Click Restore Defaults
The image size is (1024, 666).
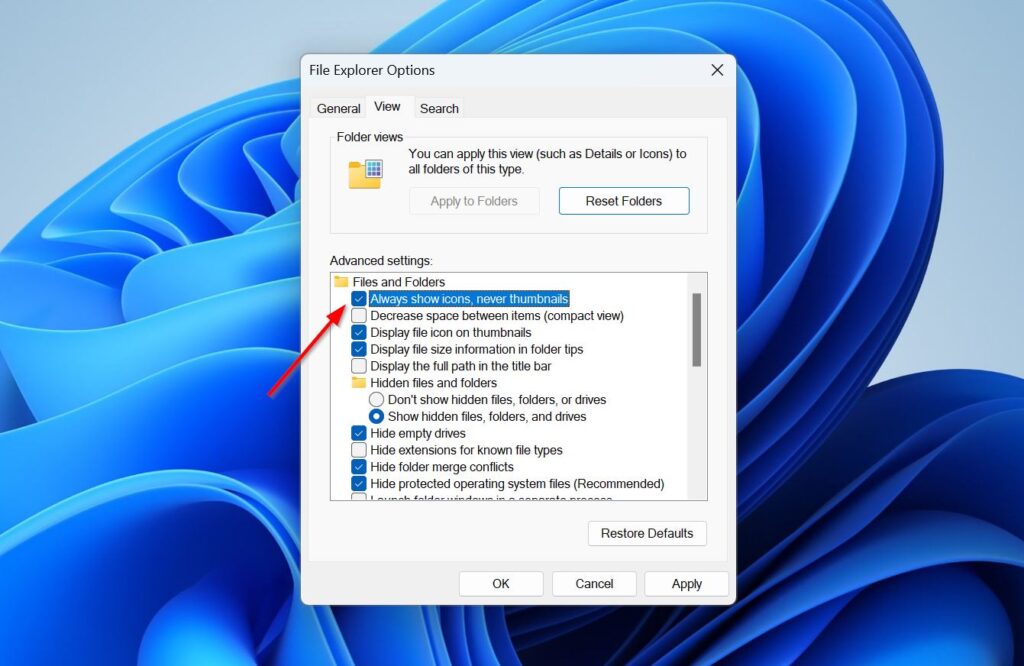(647, 533)
